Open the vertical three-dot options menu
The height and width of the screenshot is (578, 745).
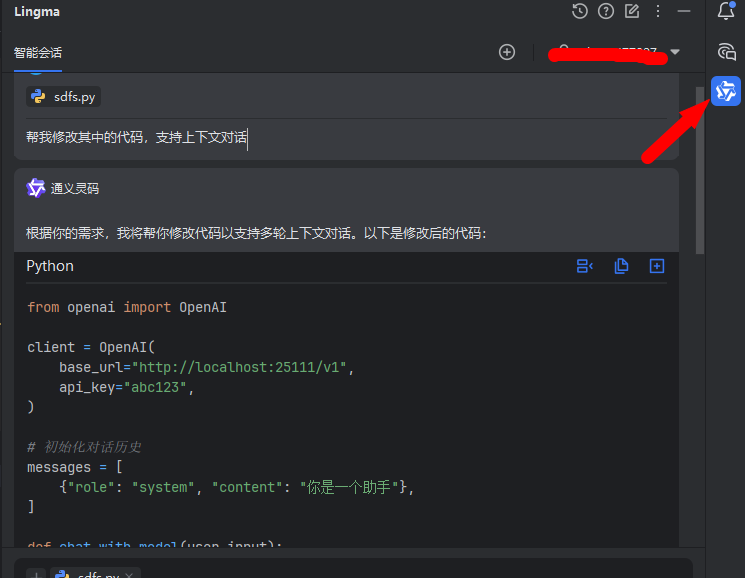(x=658, y=11)
